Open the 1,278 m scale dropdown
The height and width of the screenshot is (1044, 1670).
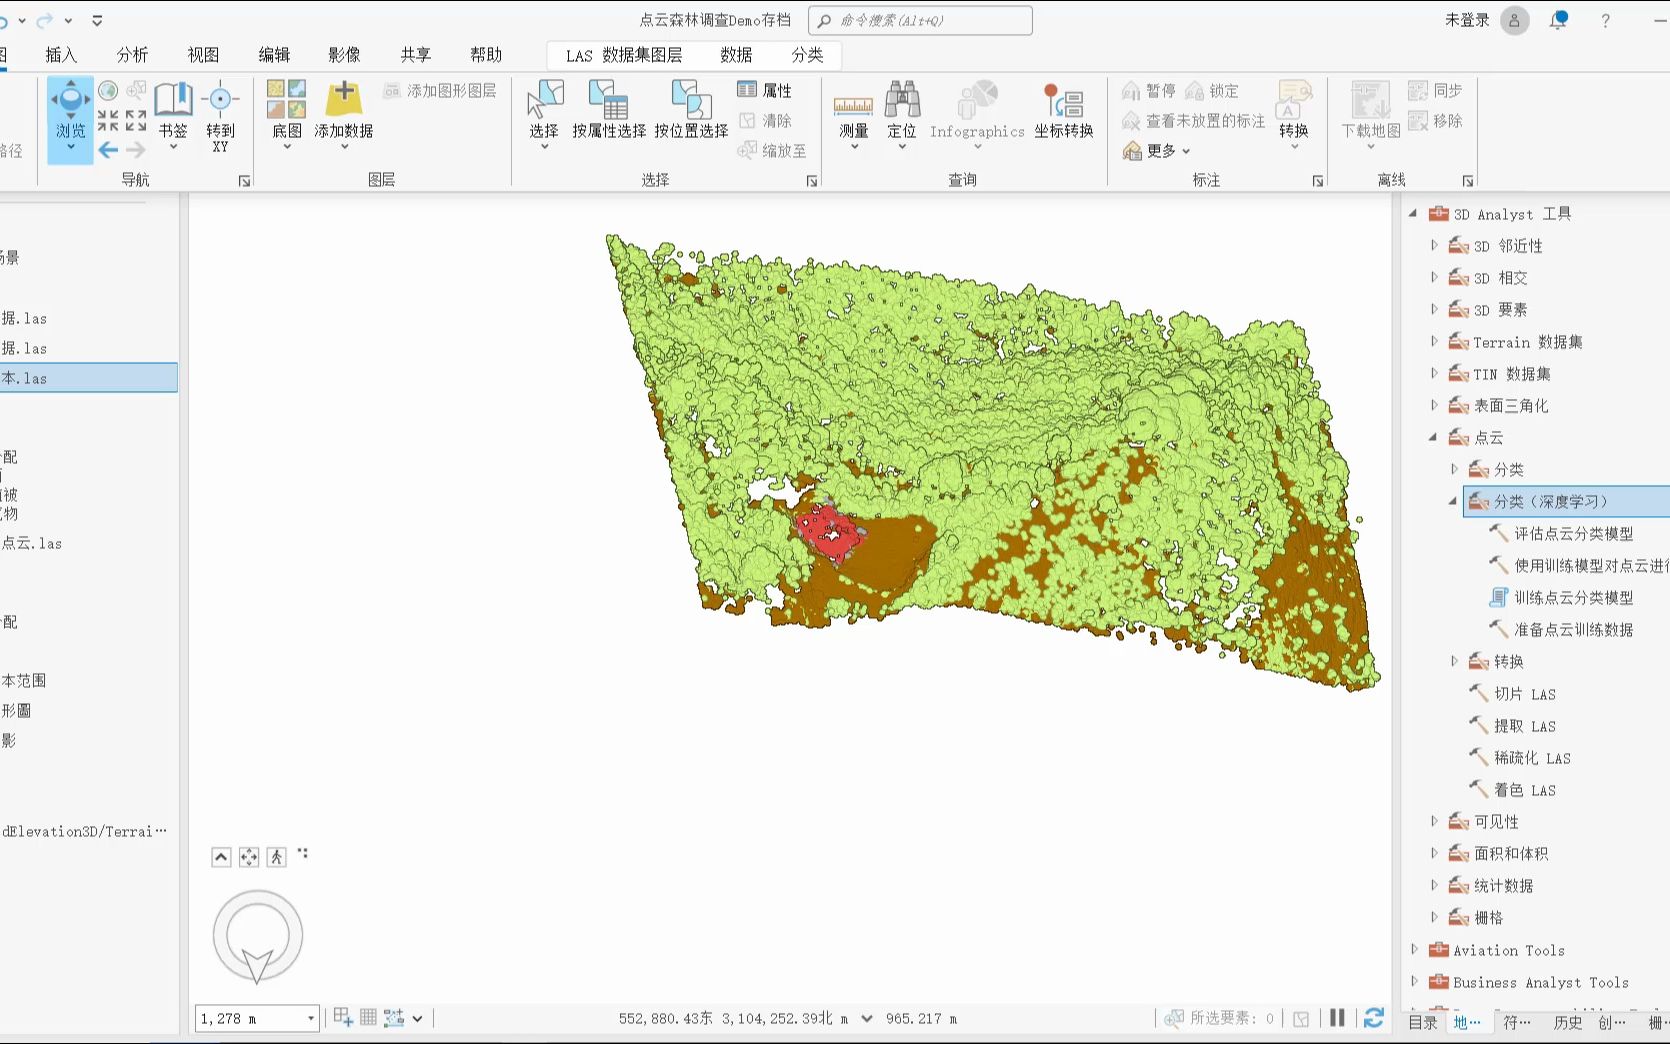(311, 1019)
